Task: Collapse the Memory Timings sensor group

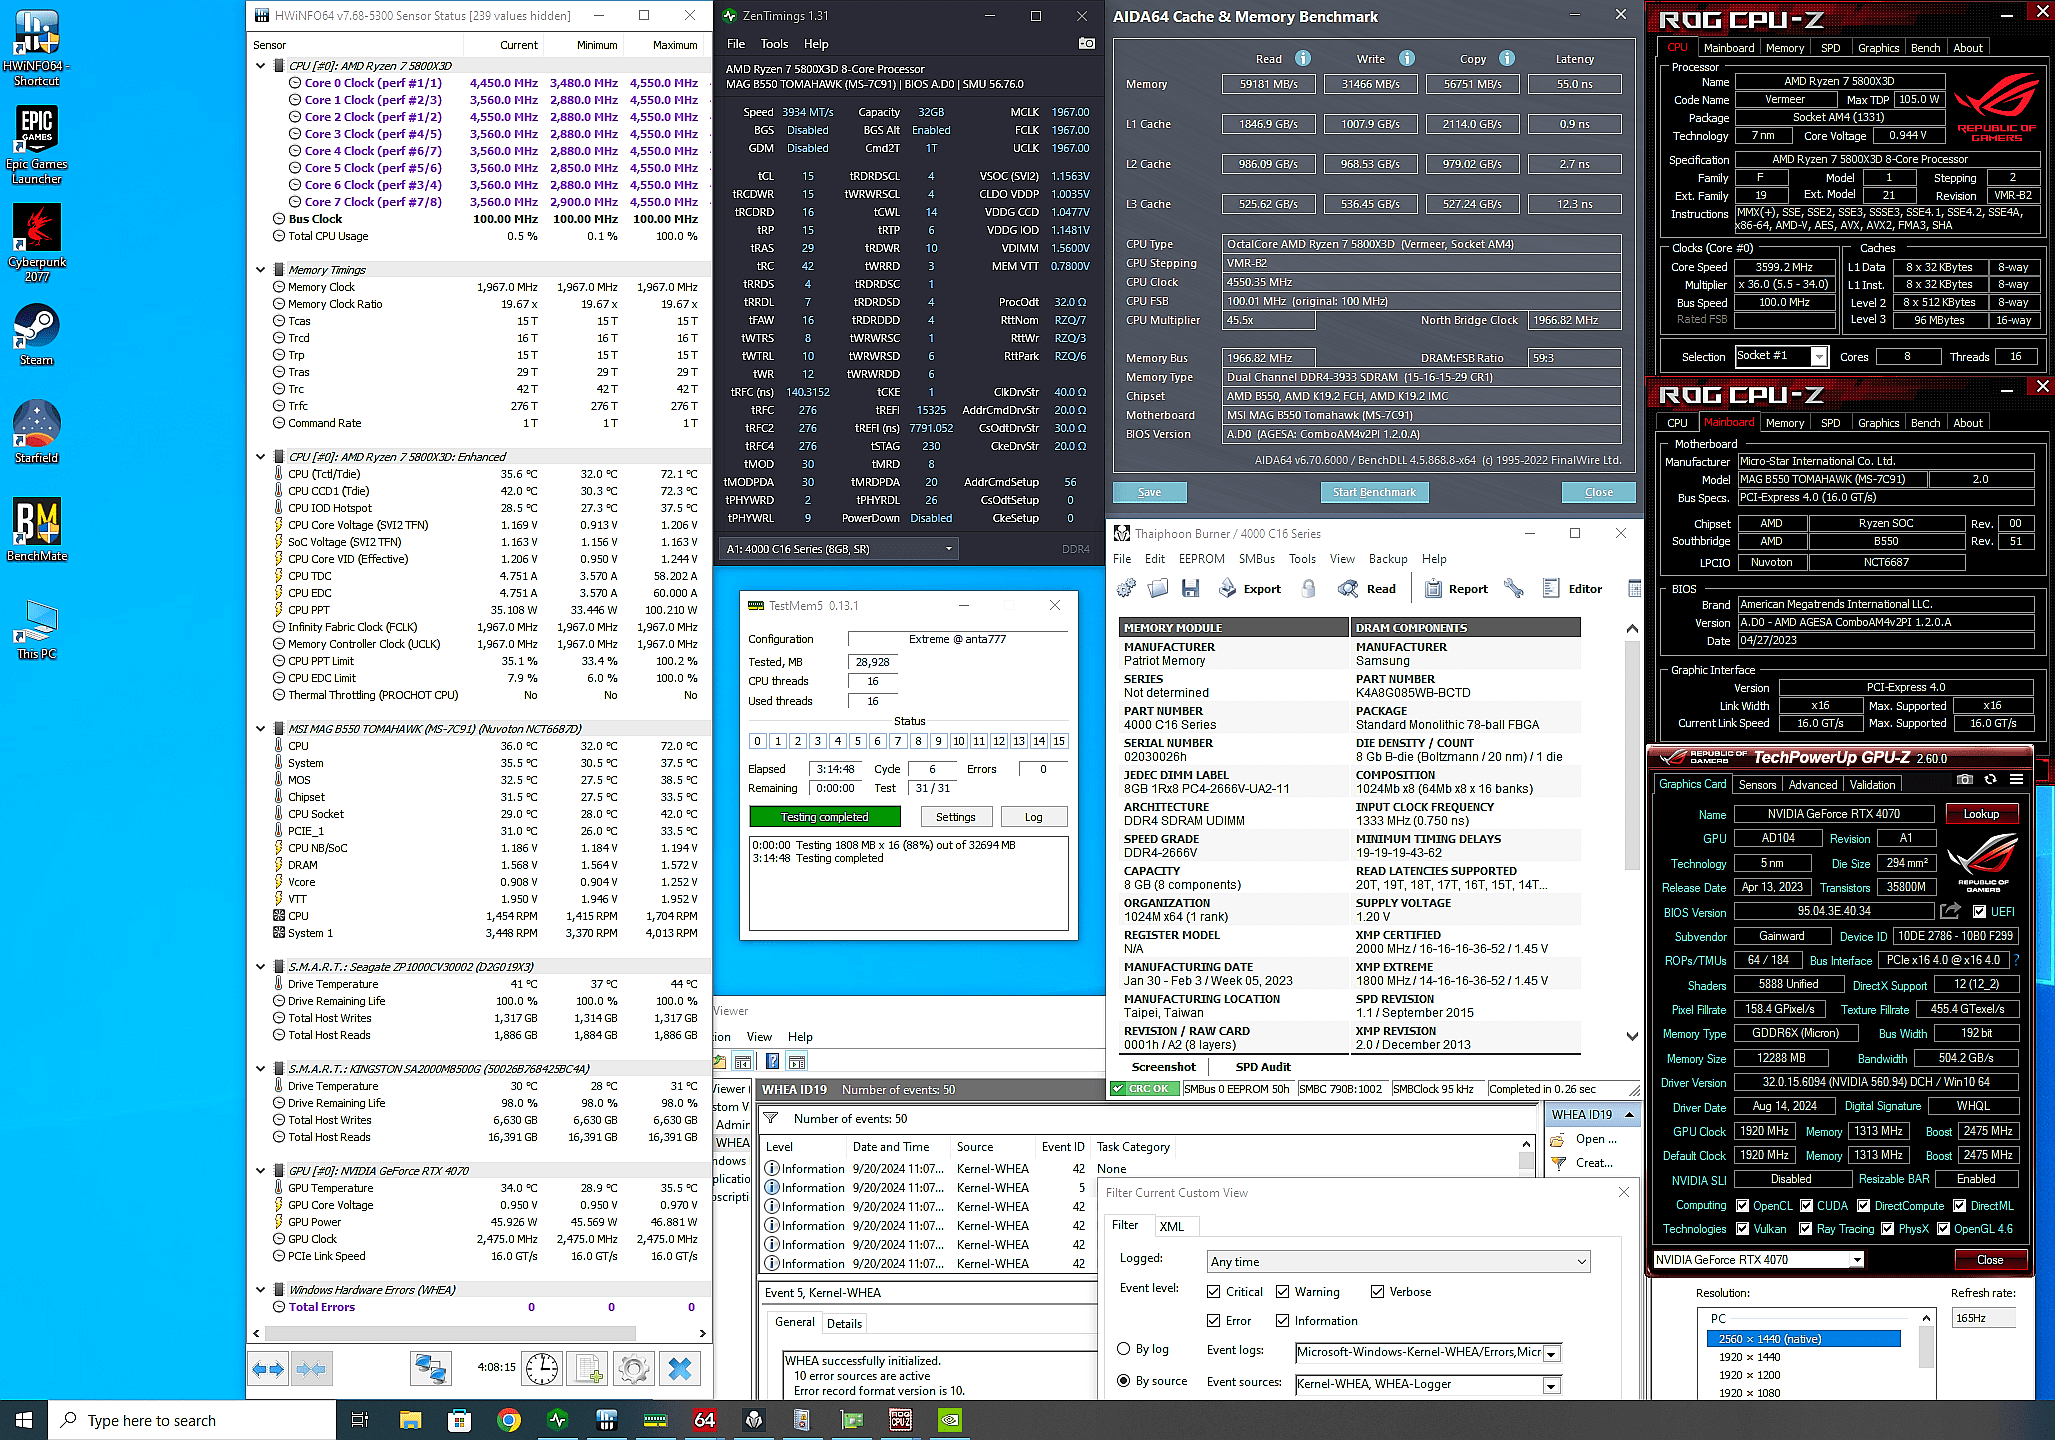Action: pos(261,270)
